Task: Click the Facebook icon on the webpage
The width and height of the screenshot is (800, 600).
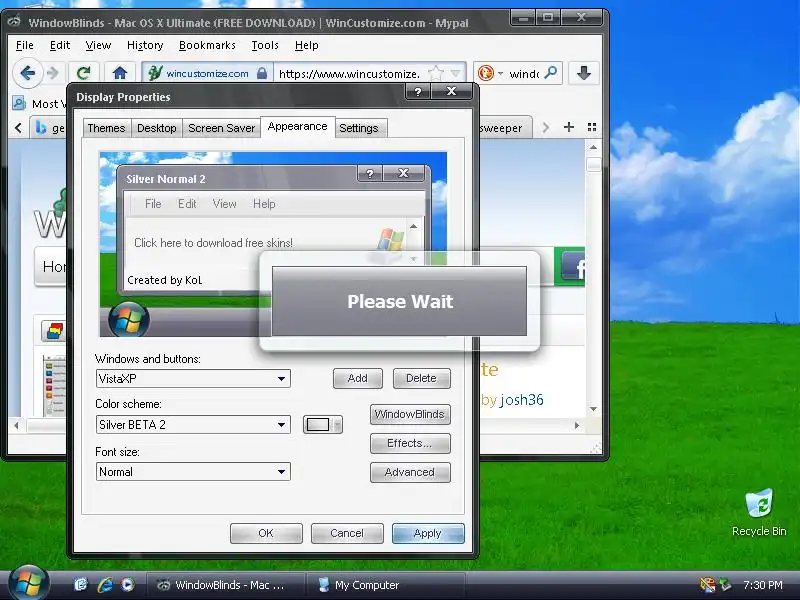Action: point(574,266)
